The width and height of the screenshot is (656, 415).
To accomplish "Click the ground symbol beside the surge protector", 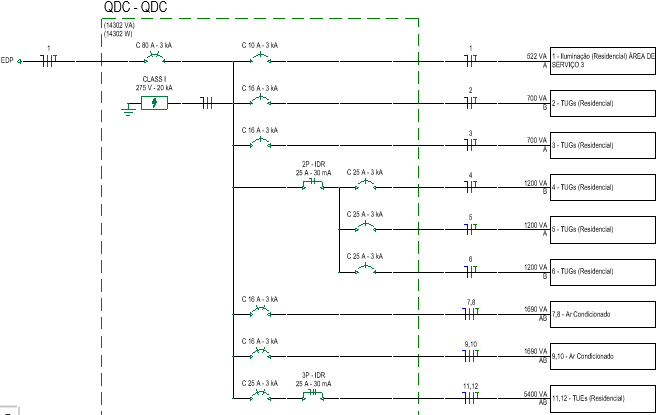I will (x=127, y=108).
